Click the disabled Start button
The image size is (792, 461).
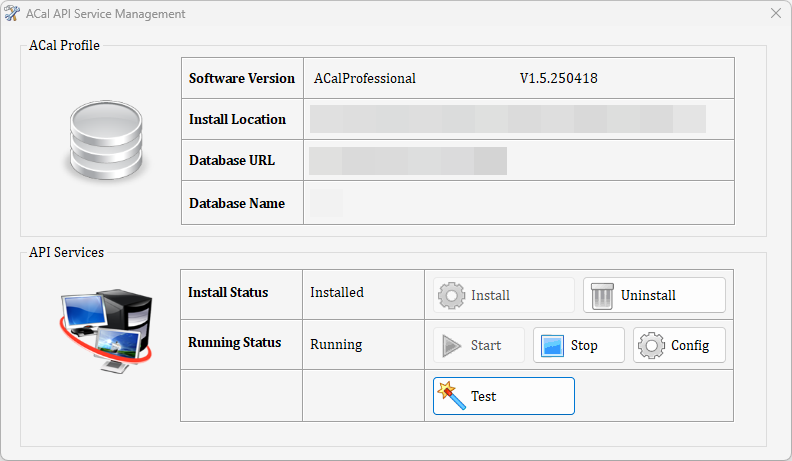point(479,345)
